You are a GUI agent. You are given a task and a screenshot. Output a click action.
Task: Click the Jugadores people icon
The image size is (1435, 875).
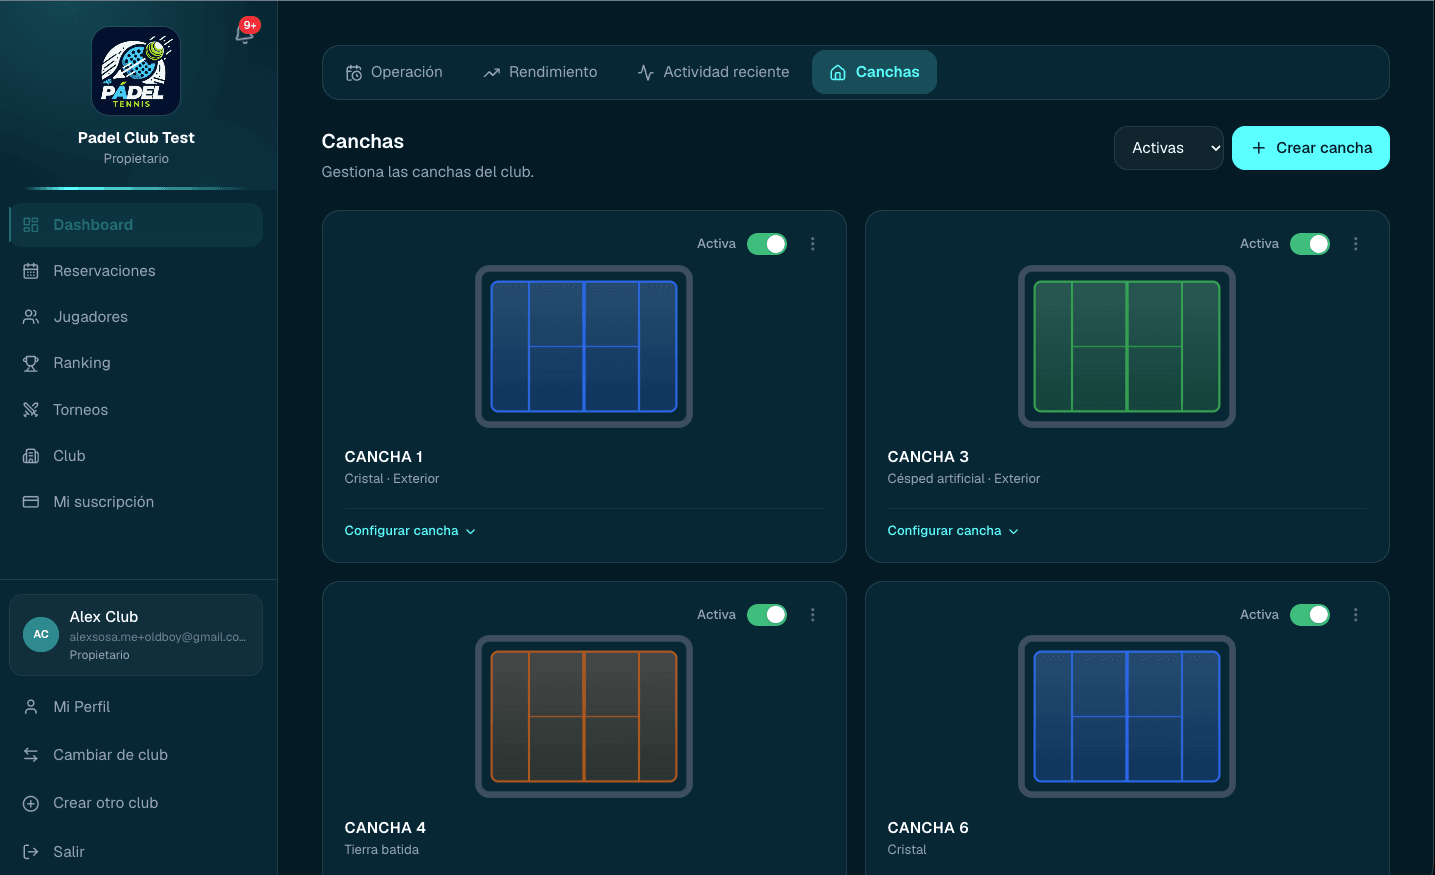pyautogui.click(x=31, y=317)
